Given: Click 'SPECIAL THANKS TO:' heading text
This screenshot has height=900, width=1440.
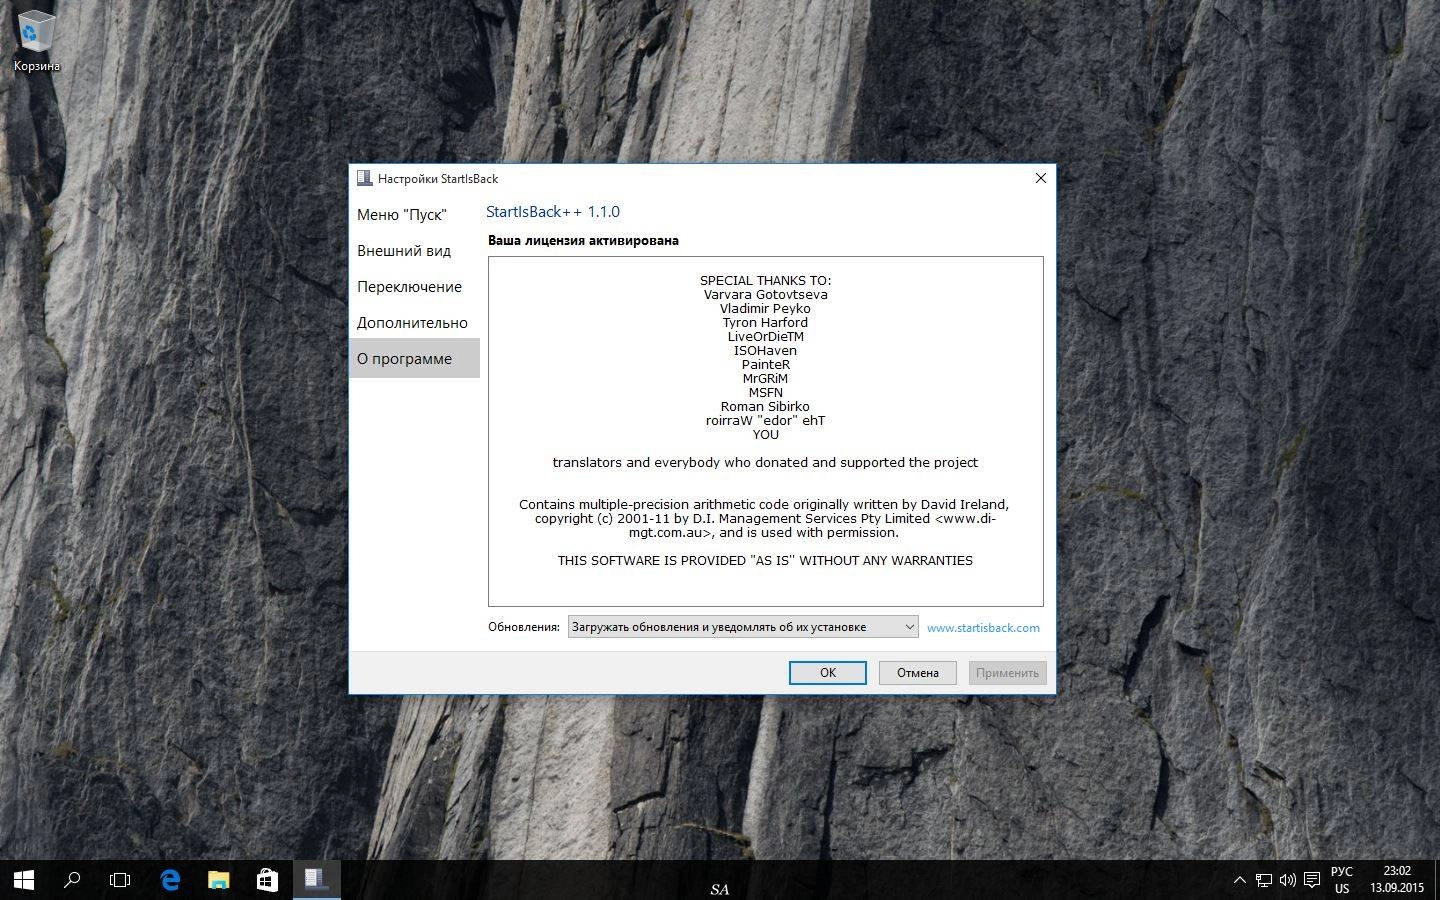Looking at the screenshot, I should coord(765,281).
